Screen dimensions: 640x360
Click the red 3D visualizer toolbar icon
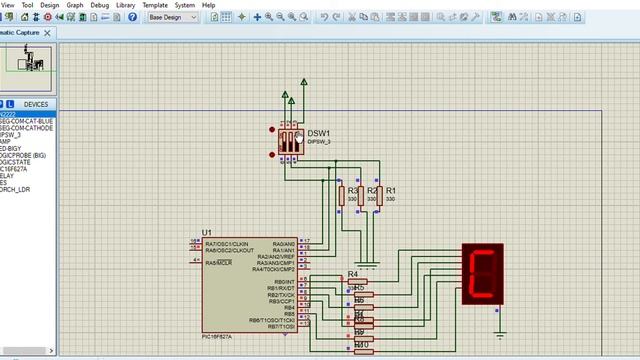click(x=48, y=17)
